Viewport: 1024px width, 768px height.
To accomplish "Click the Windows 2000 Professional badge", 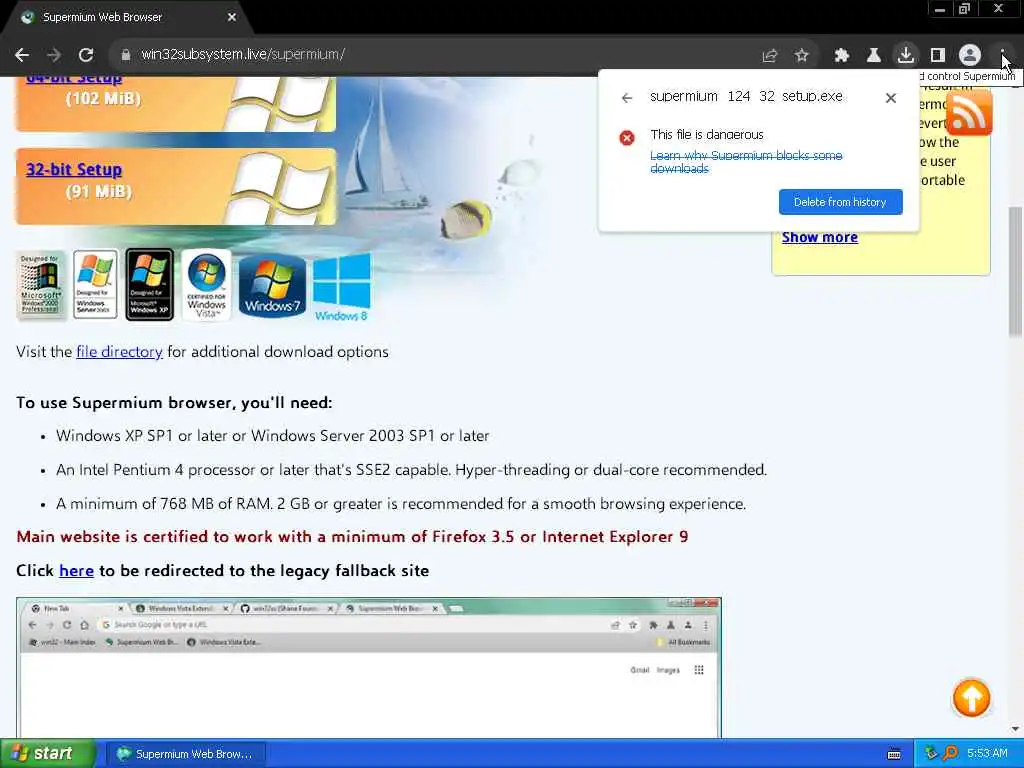I will [40, 285].
